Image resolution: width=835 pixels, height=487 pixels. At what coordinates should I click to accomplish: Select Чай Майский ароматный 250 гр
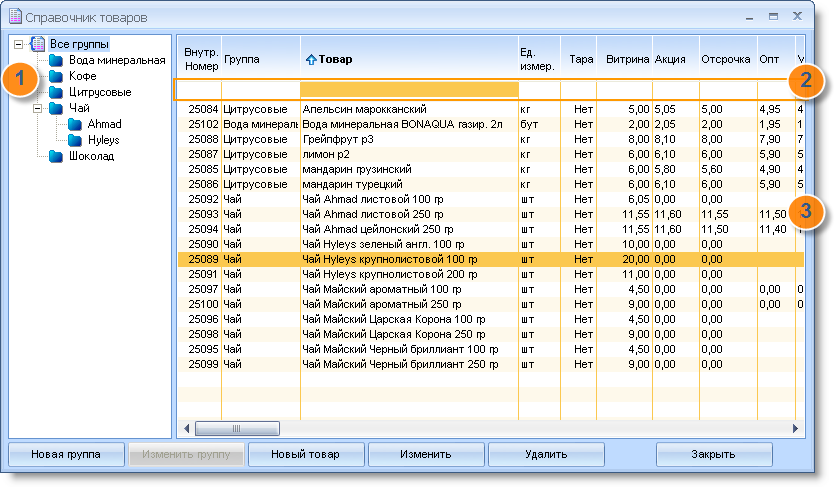click(x=490, y=304)
